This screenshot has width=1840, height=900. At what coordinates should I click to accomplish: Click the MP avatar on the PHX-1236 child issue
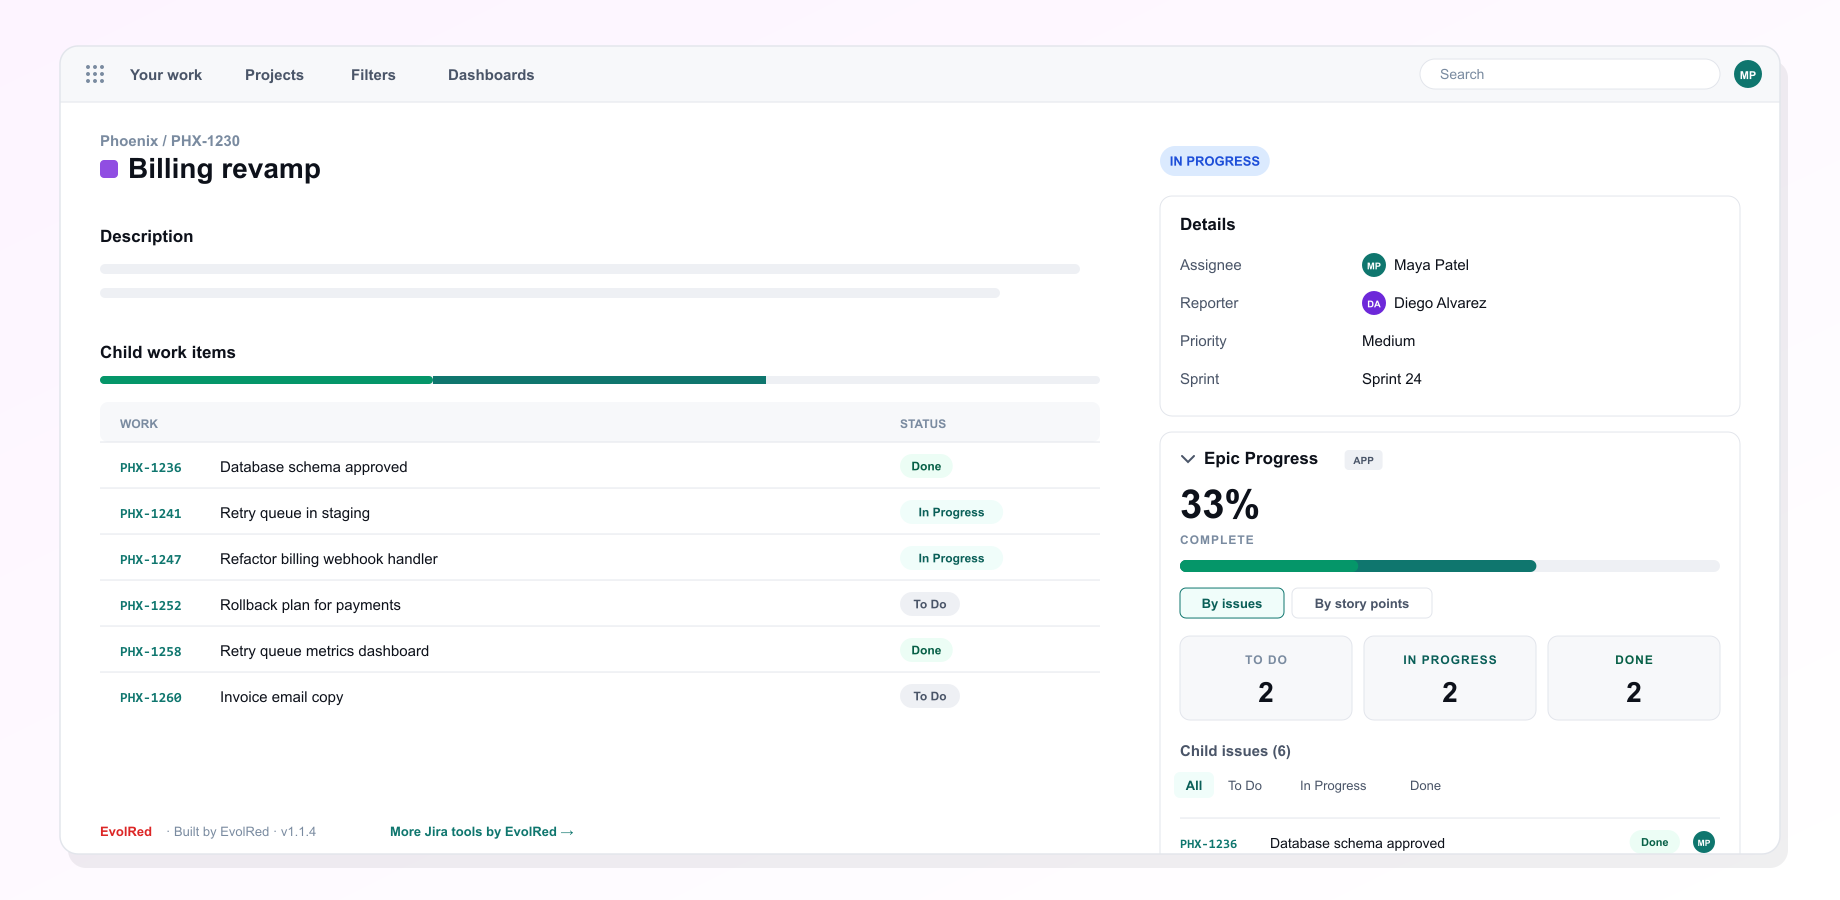coord(1704,842)
